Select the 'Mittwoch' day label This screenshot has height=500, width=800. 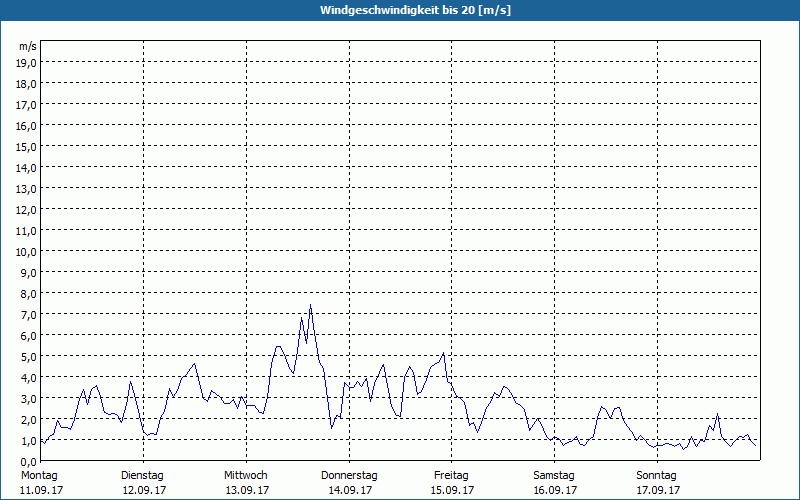coord(246,475)
